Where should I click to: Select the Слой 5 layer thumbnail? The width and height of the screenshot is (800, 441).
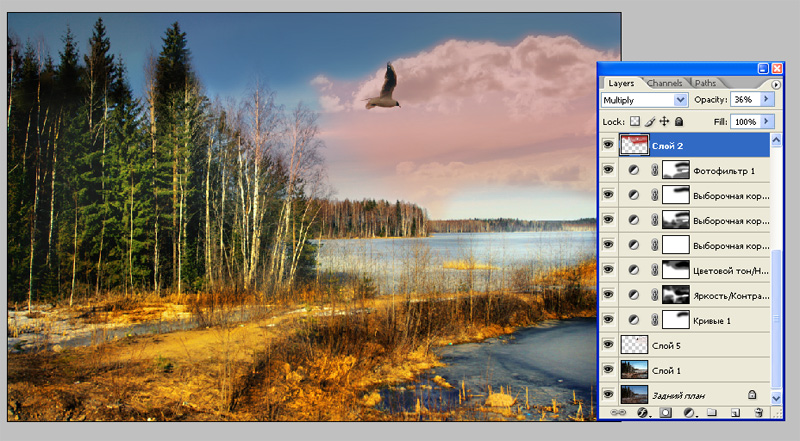(x=634, y=345)
